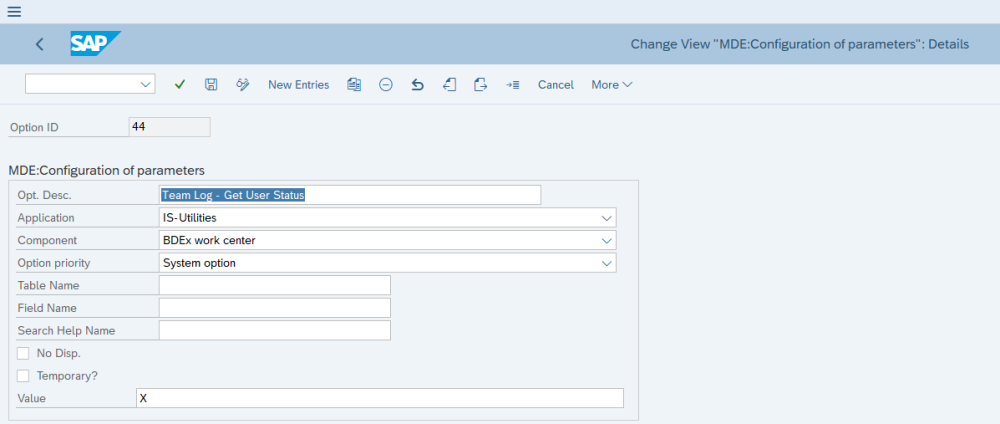
Task: Click the display/change pencil glasses icon
Action: pyautogui.click(x=242, y=85)
